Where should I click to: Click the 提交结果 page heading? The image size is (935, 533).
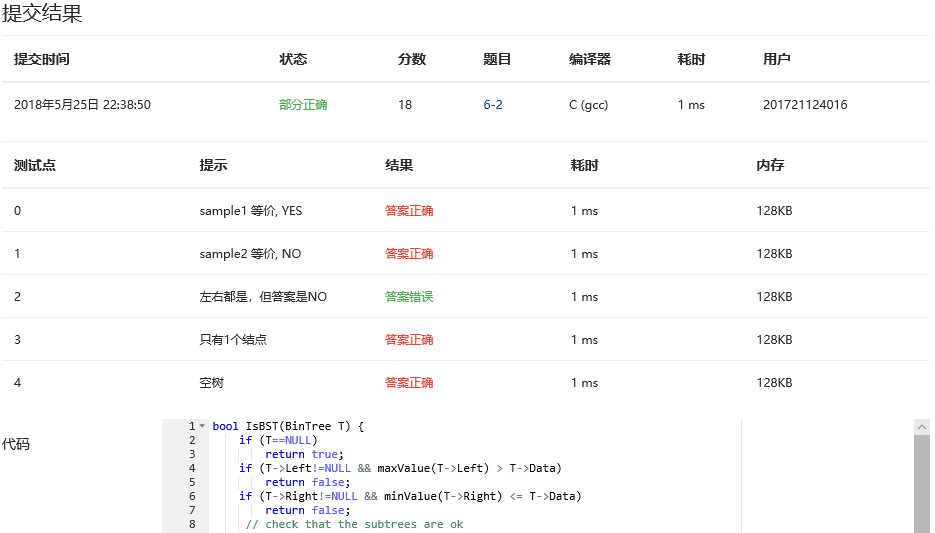pyautogui.click(x=42, y=13)
